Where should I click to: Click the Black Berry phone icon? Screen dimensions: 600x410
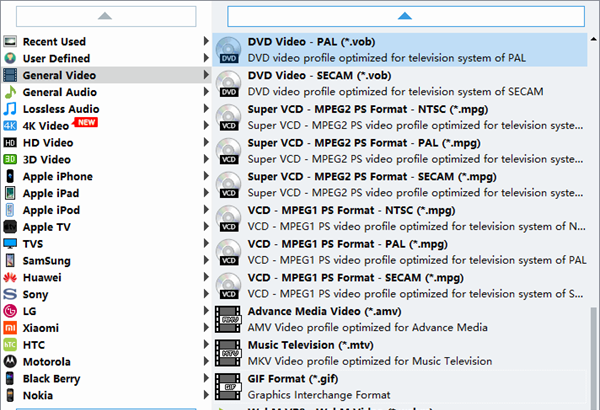click(x=10, y=378)
